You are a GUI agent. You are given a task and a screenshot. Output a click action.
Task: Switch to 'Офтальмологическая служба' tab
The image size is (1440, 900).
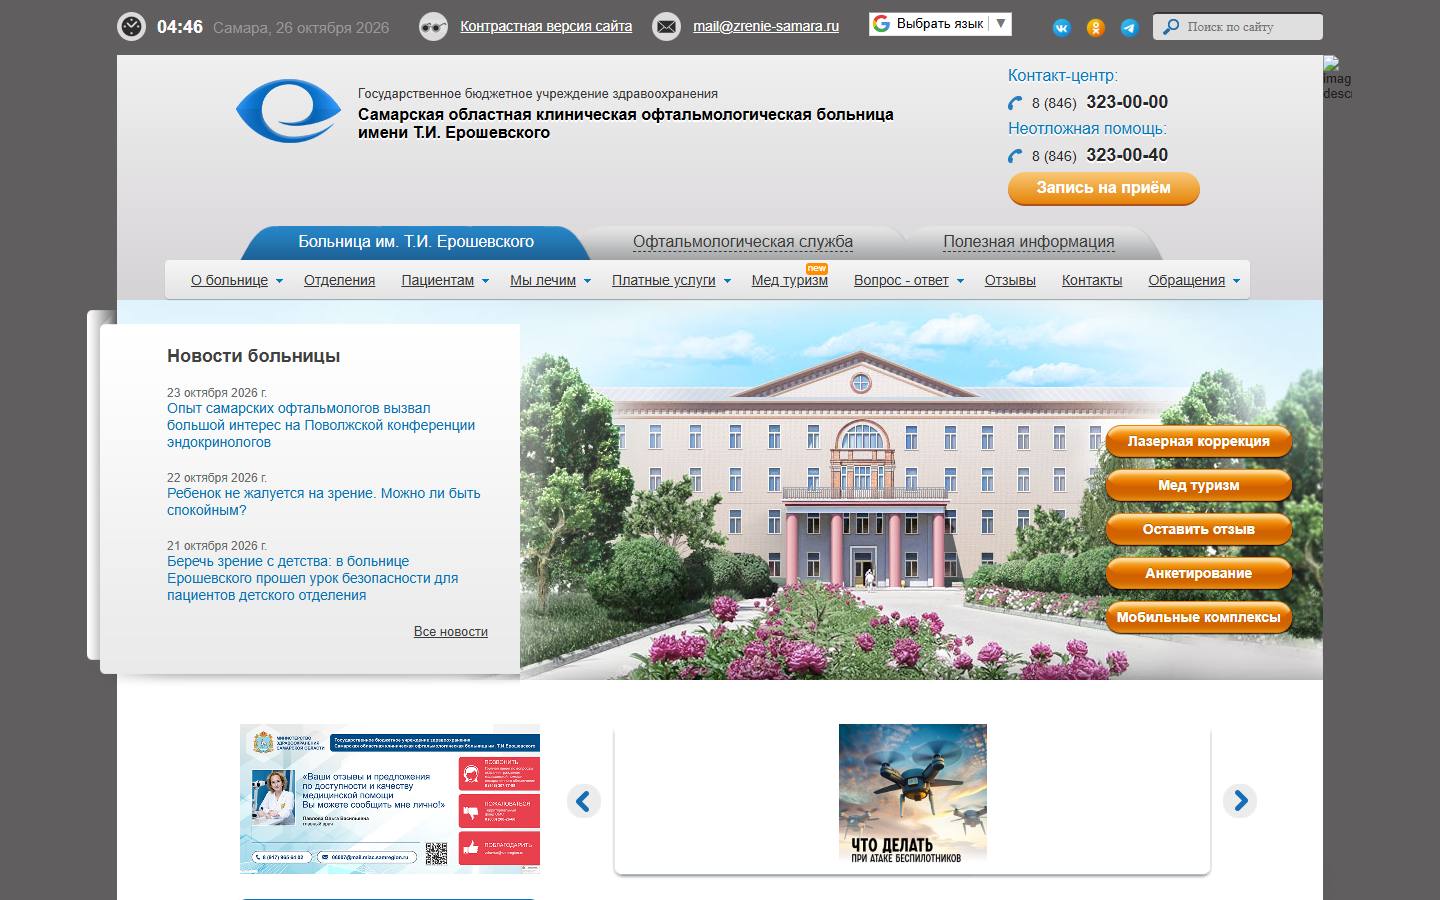pyautogui.click(x=743, y=242)
